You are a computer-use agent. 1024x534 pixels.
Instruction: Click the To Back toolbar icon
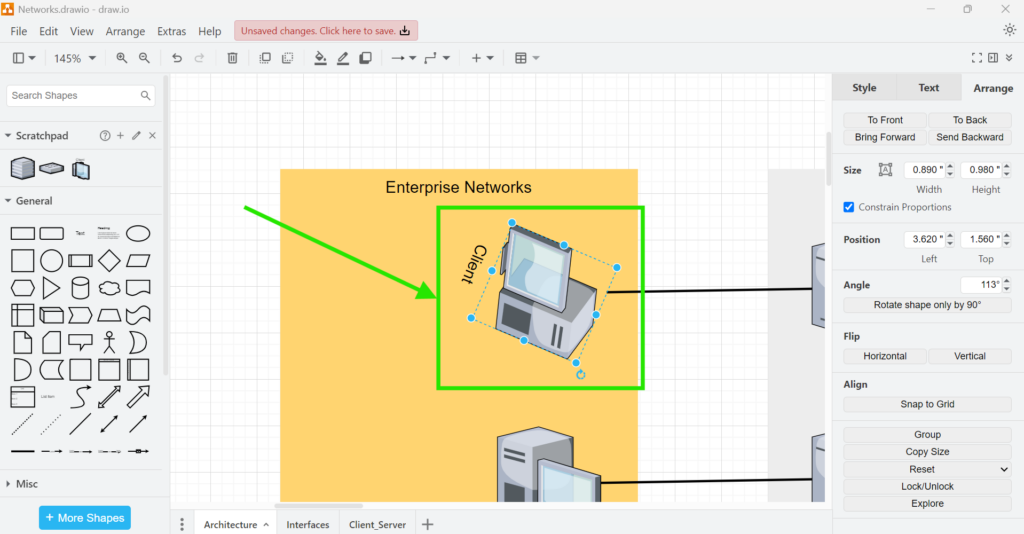click(287, 58)
